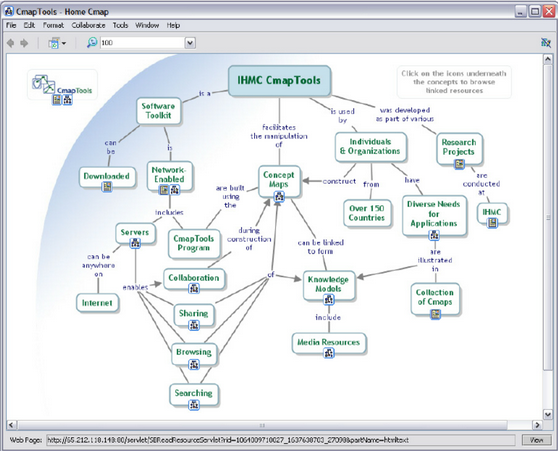Select the CmapTools Program concept node
The width and height of the screenshot is (558, 451).
pos(194,243)
